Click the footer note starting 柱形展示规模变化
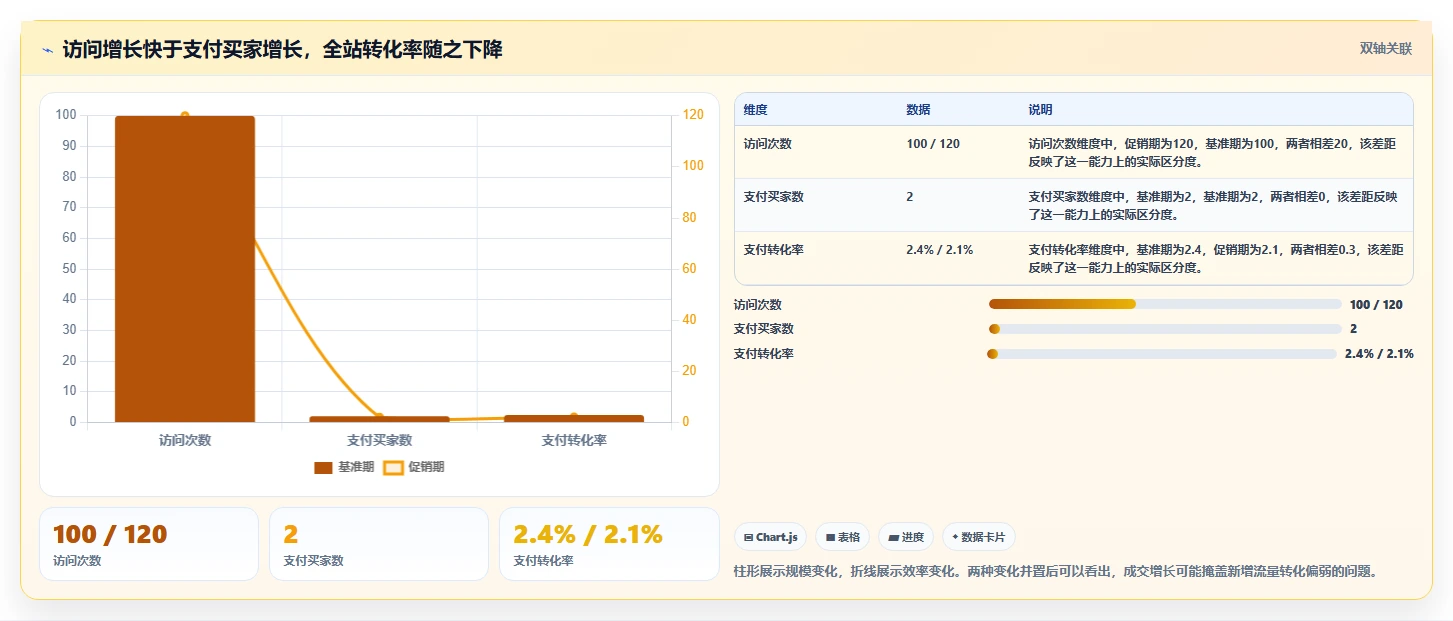Screen dimensions: 1453x621 click(1056, 572)
